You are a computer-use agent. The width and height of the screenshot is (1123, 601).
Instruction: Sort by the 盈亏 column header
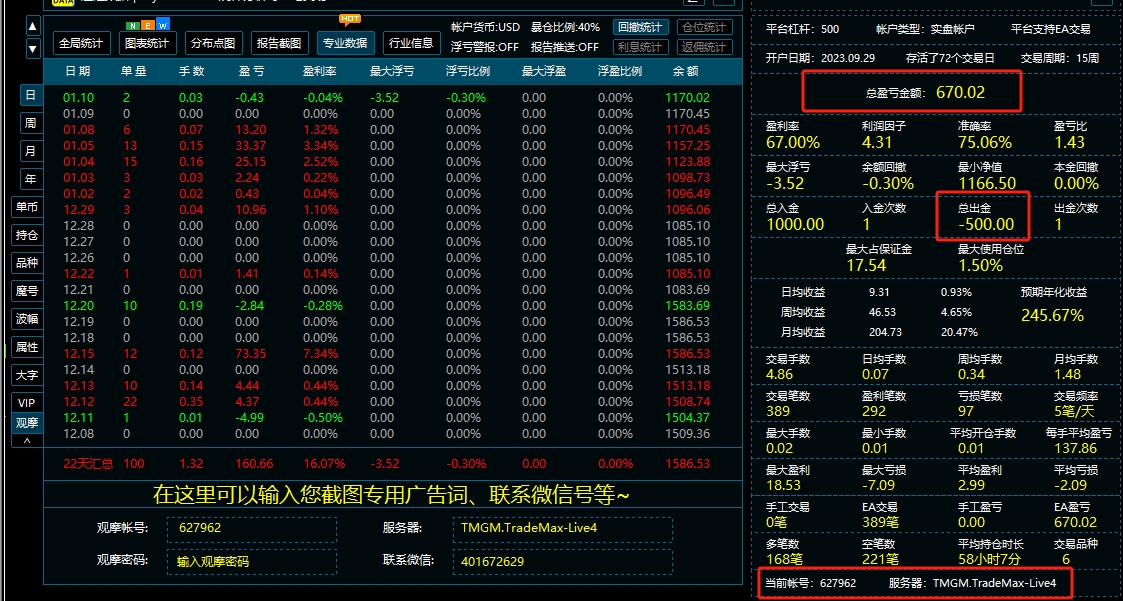251,71
